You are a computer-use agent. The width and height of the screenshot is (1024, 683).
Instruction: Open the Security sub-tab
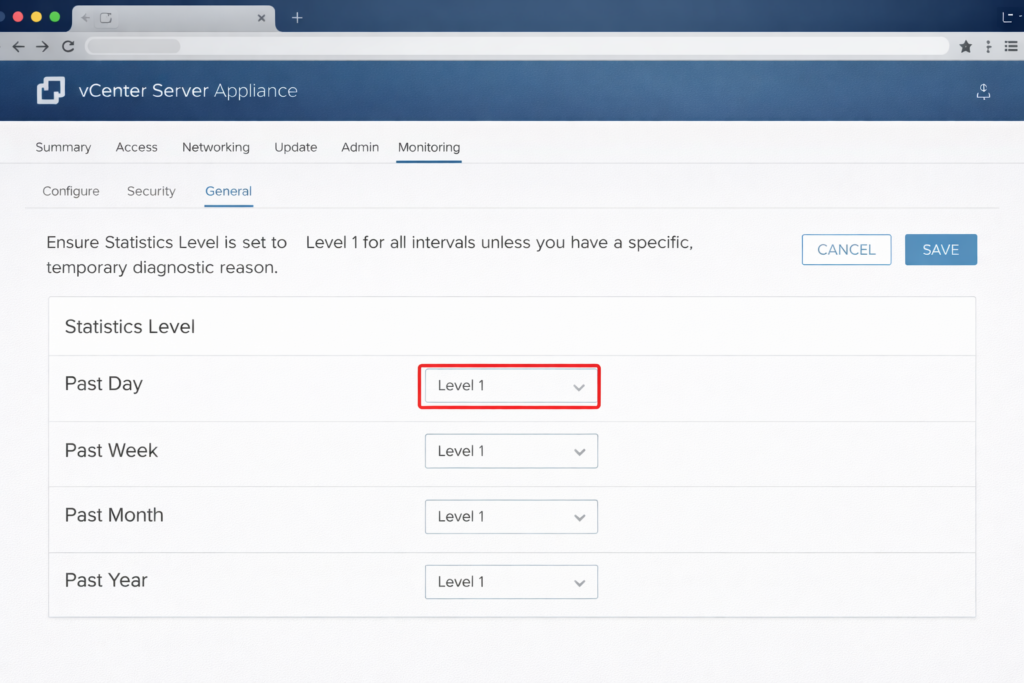click(150, 191)
